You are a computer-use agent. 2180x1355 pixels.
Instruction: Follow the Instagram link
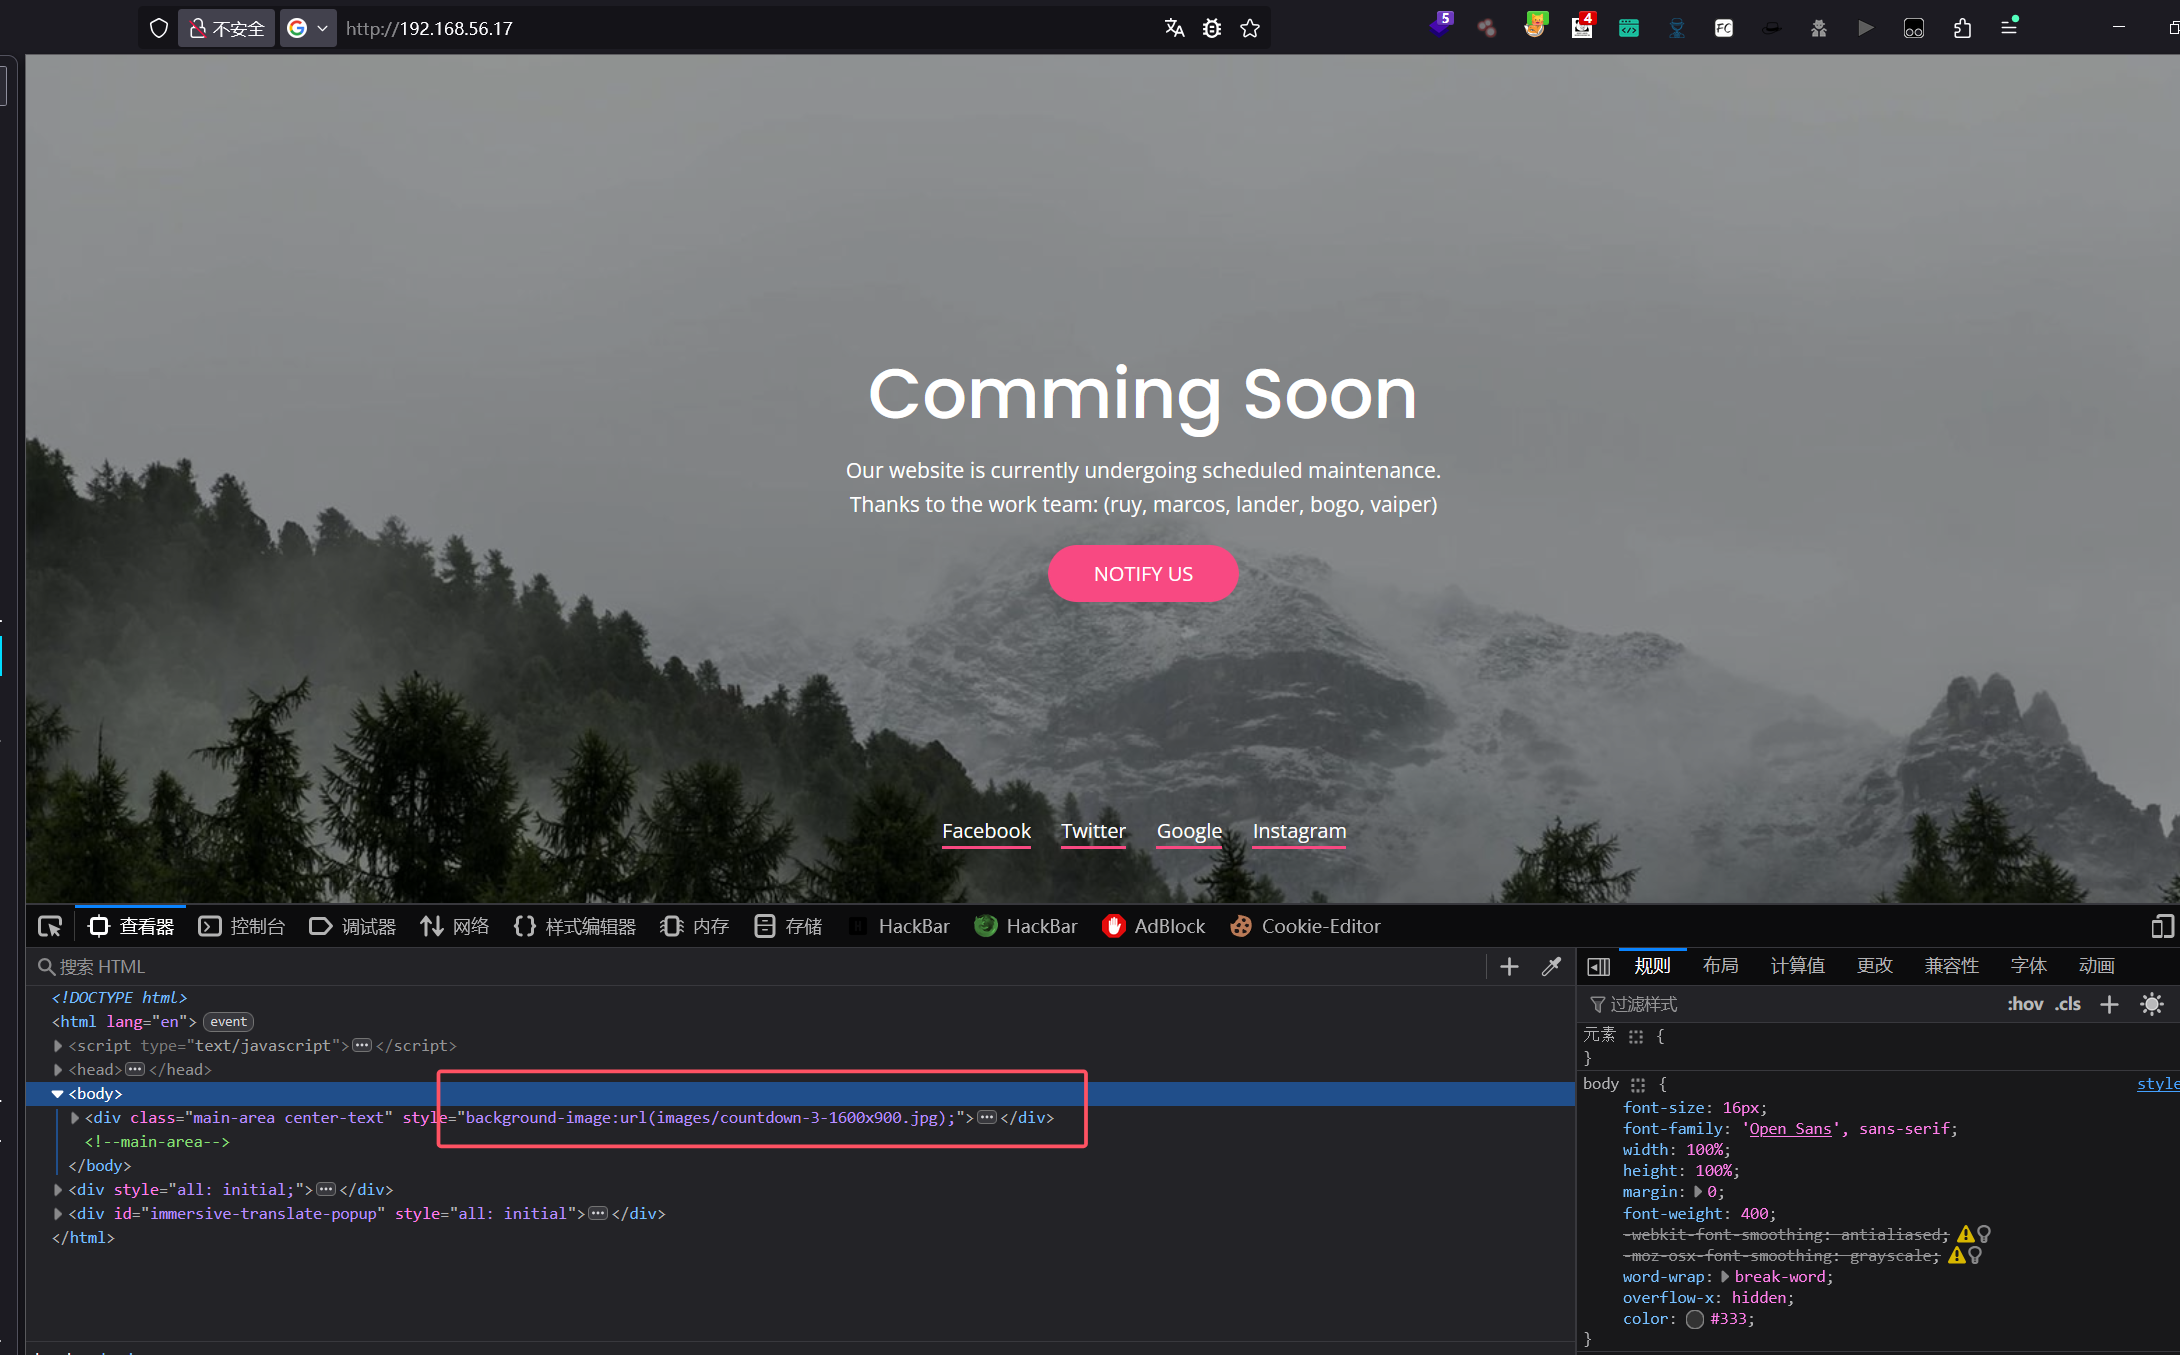click(1299, 831)
